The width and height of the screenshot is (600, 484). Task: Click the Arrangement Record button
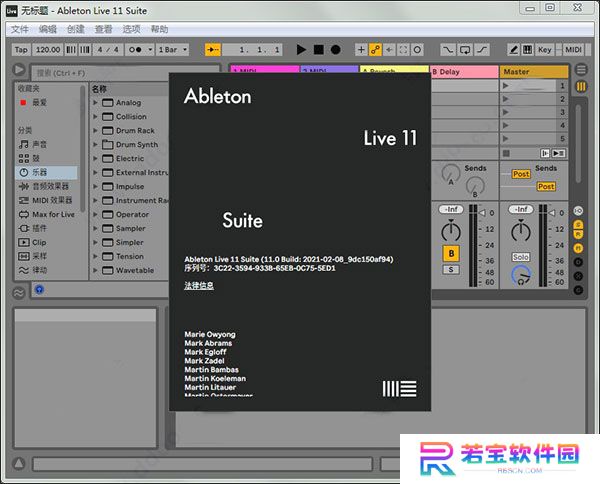point(336,50)
